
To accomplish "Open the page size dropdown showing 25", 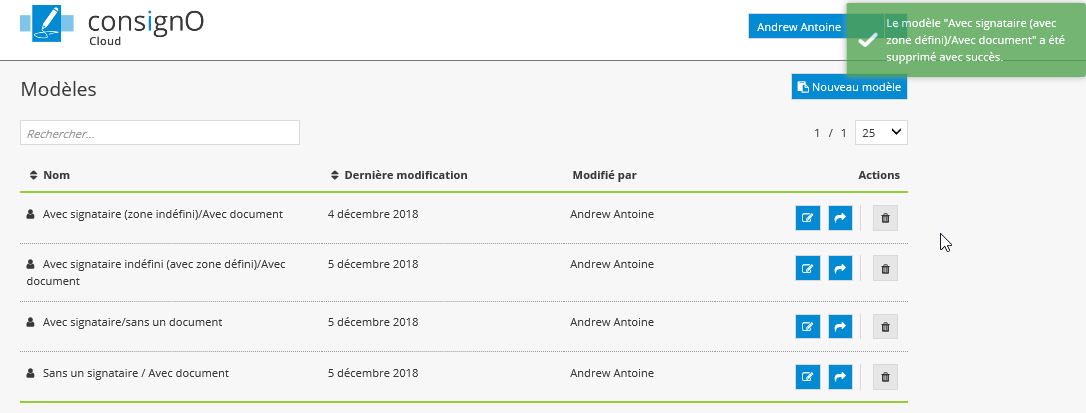I will click(881, 132).
